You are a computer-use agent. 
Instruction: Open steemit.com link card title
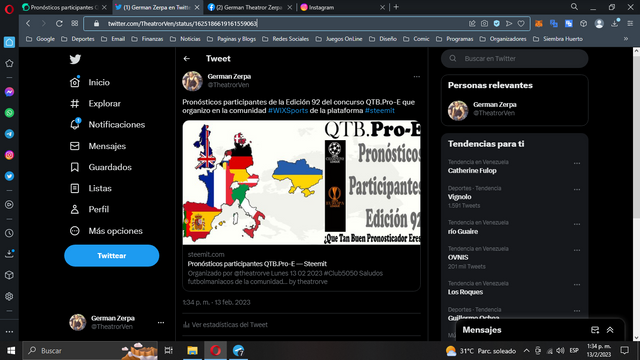pos(257,264)
